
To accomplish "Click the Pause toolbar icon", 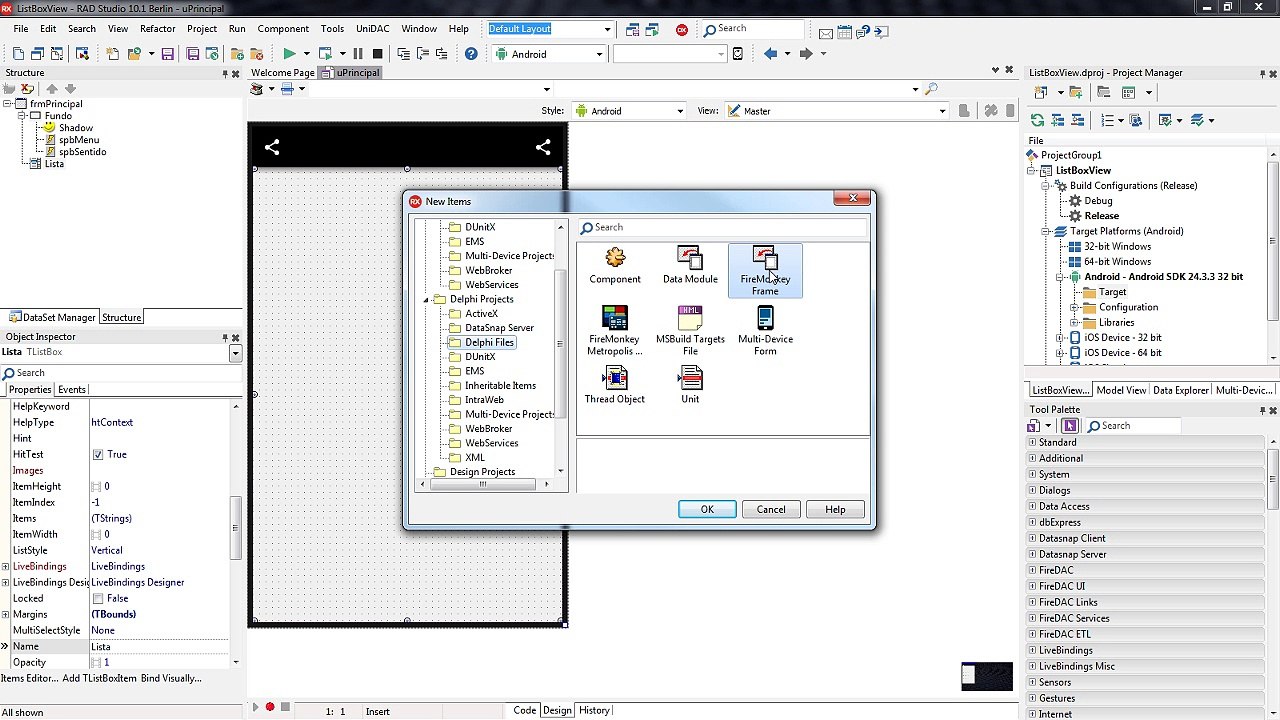I will point(358,54).
